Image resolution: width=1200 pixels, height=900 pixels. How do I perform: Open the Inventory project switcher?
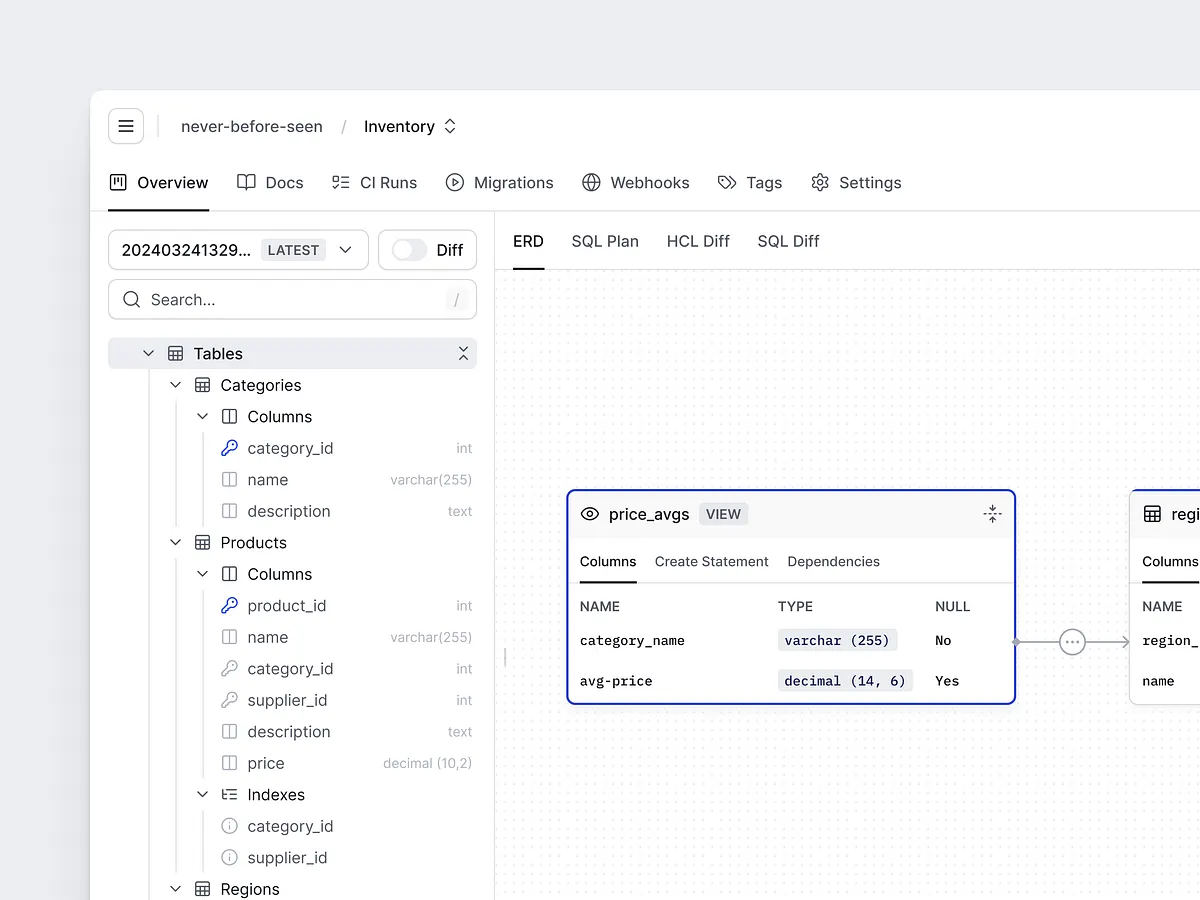(x=410, y=127)
